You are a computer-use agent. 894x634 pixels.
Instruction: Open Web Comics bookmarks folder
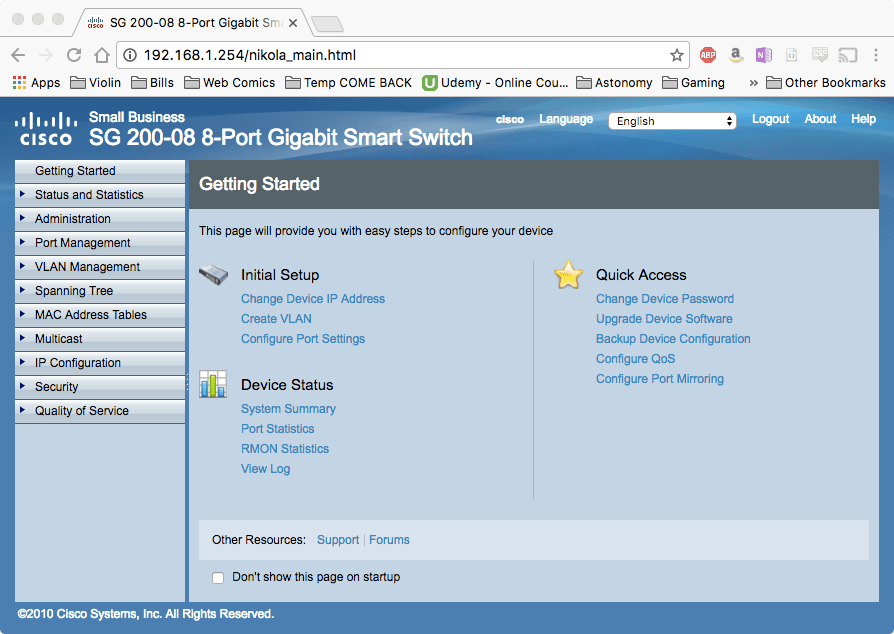[230, 83]
